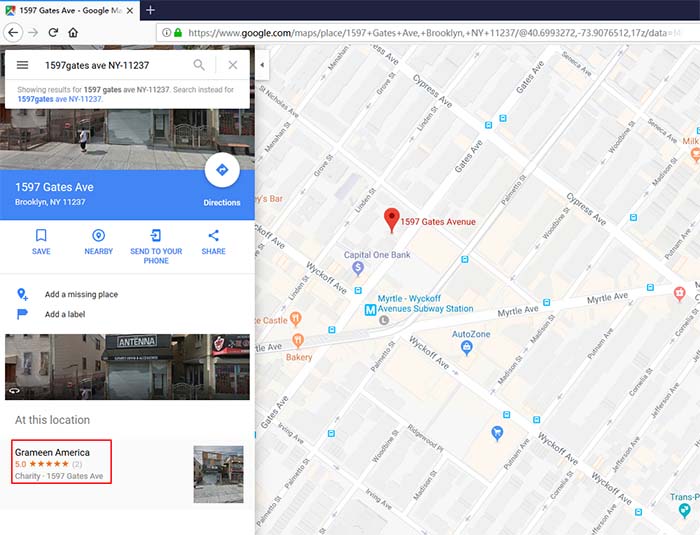Select the Myrtle-Wyckoff subway station icon

pos(370,308)
